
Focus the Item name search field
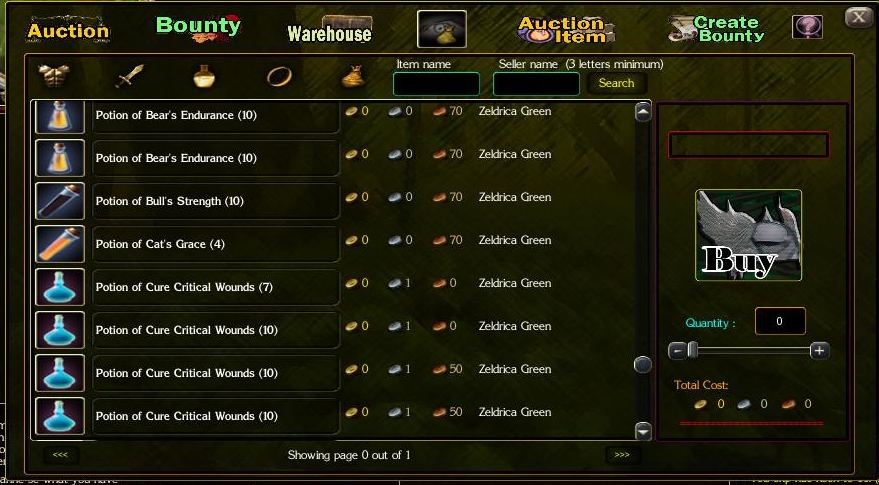click(x=436, y=84)
